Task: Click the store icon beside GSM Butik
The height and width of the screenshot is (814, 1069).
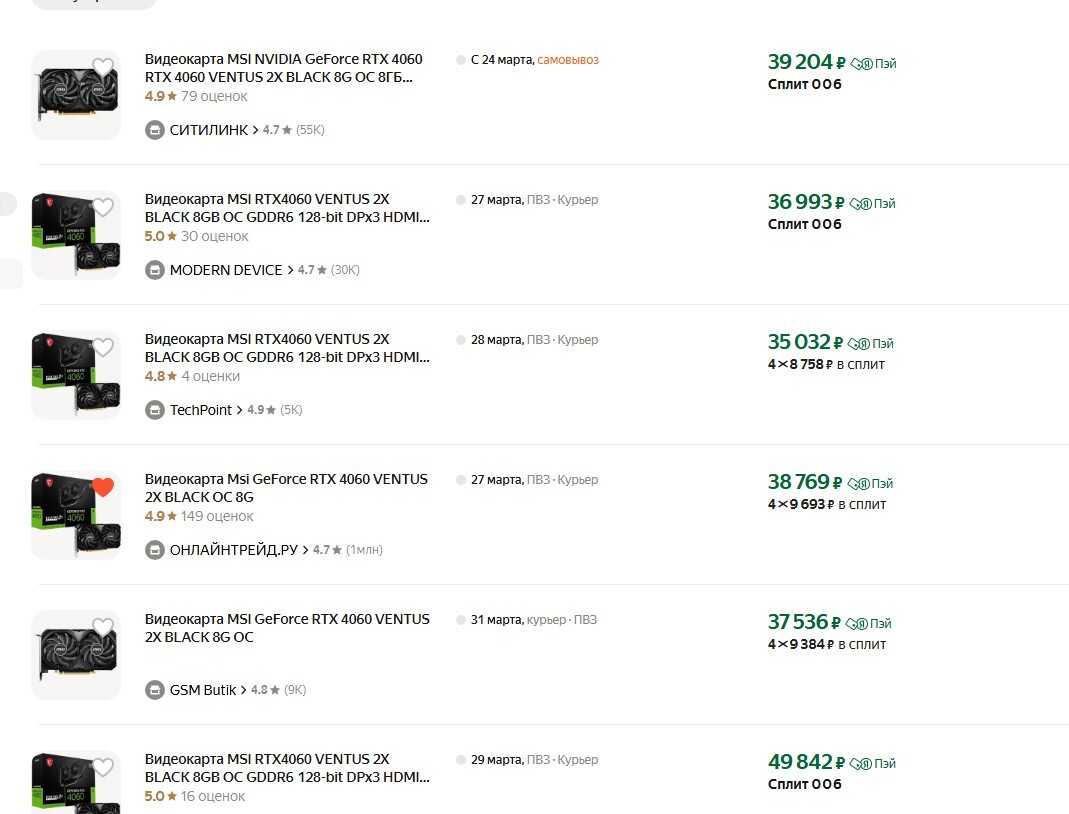Action: click(155, 690)
